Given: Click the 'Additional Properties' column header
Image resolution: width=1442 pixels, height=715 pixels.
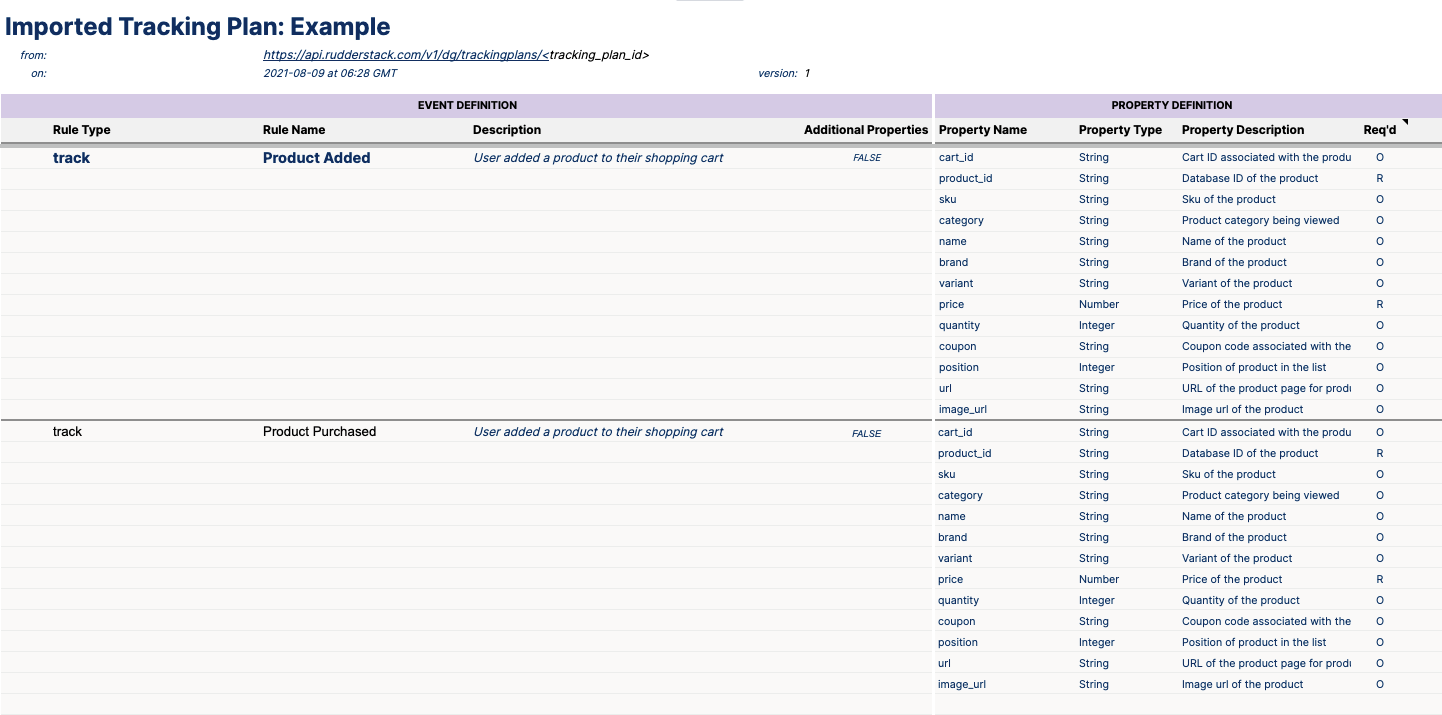Looking at the screenshot, I should coord(866,130).
